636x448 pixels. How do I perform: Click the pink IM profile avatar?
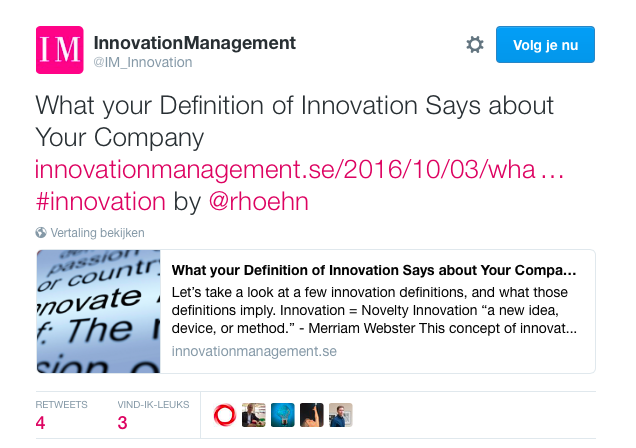click(x=60, y=50)
